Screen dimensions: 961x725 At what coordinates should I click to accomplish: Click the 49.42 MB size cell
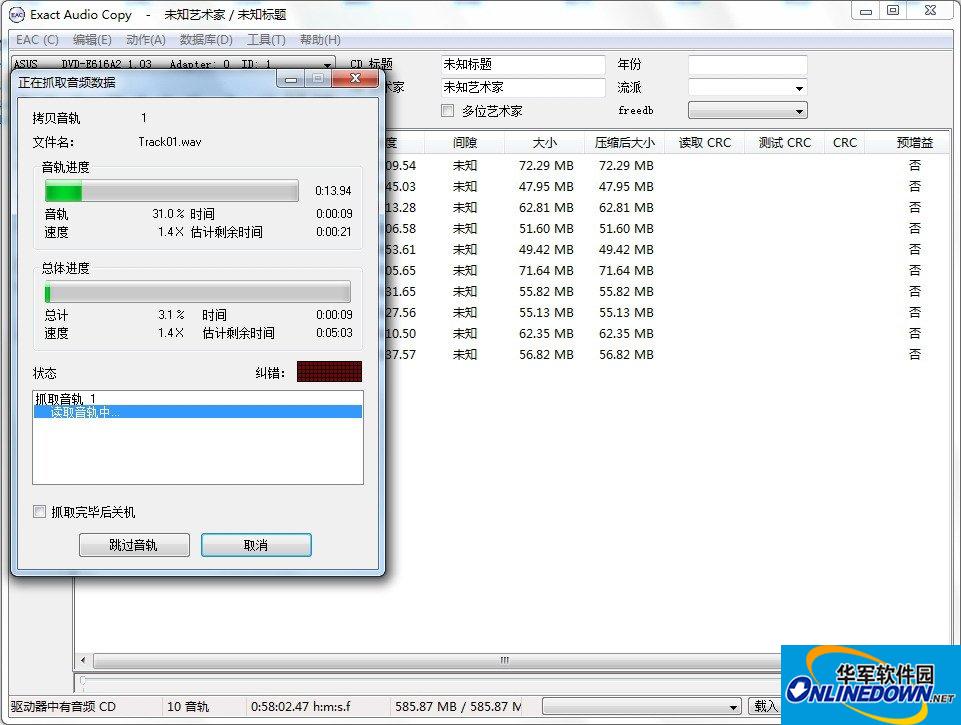[546, 249]
